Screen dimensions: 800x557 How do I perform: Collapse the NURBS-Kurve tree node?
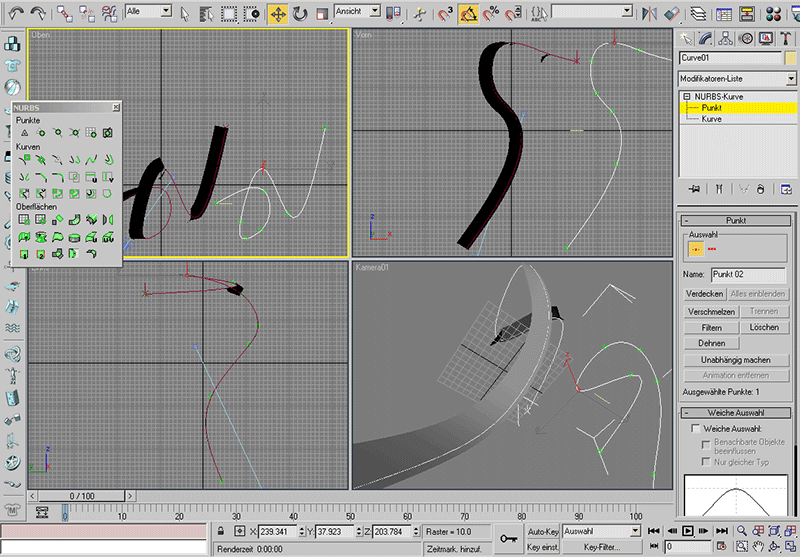click(x=687, y=96)
